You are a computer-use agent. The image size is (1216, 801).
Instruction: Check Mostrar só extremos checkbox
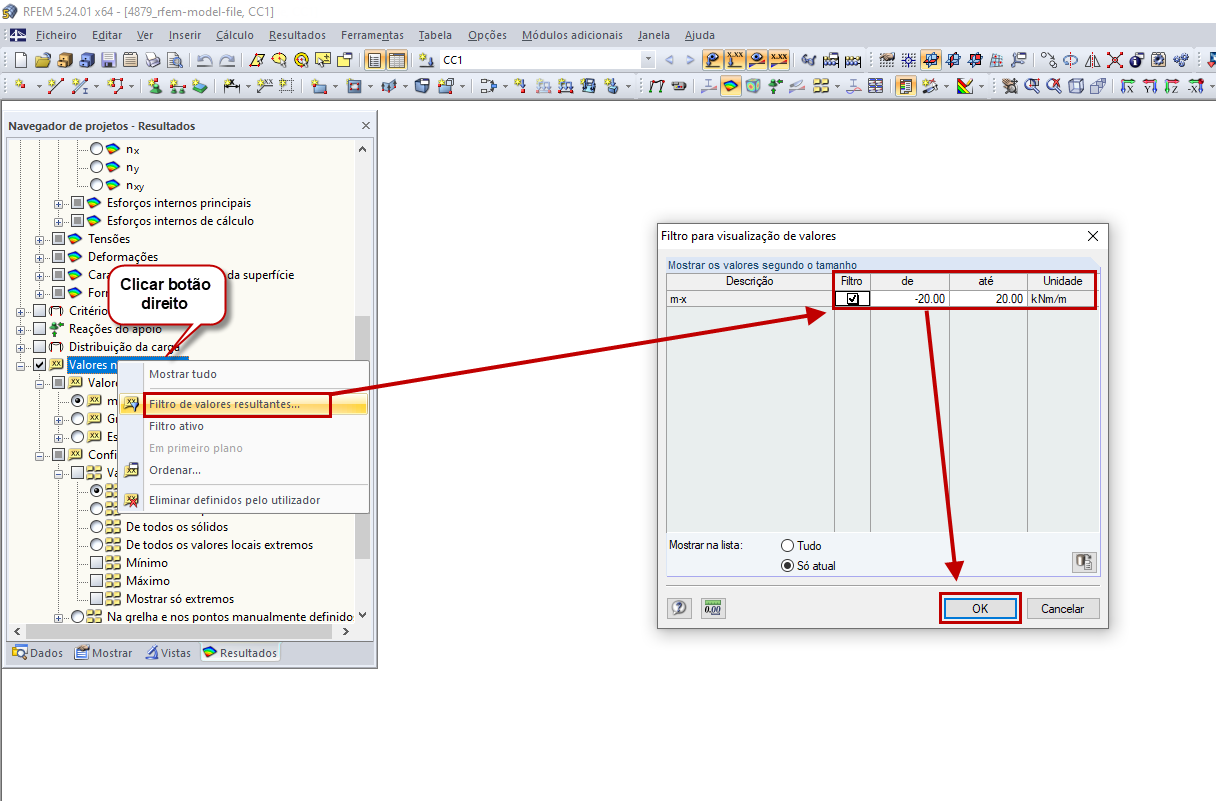pyautogui.click(x=96, y=599)
